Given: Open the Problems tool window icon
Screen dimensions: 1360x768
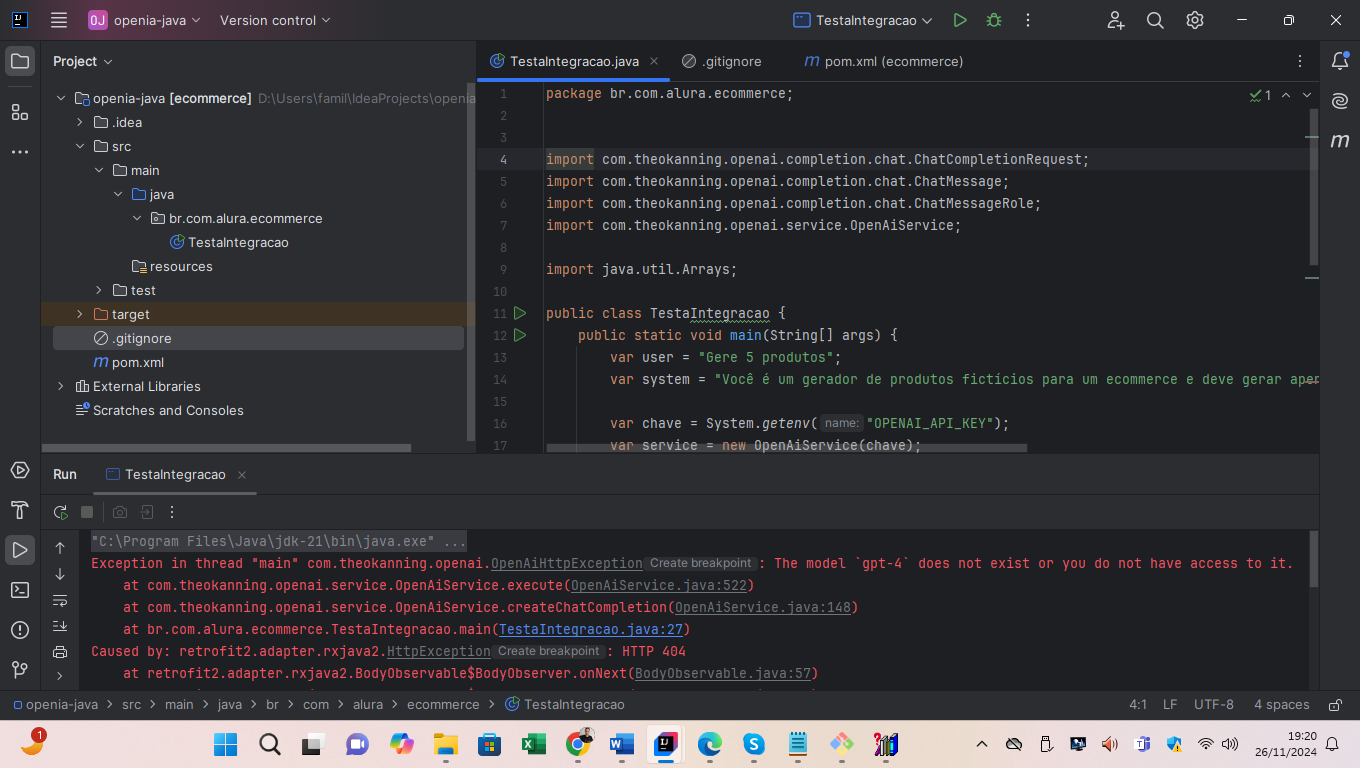Looking at the screenshot, I should tap(20, 630).
